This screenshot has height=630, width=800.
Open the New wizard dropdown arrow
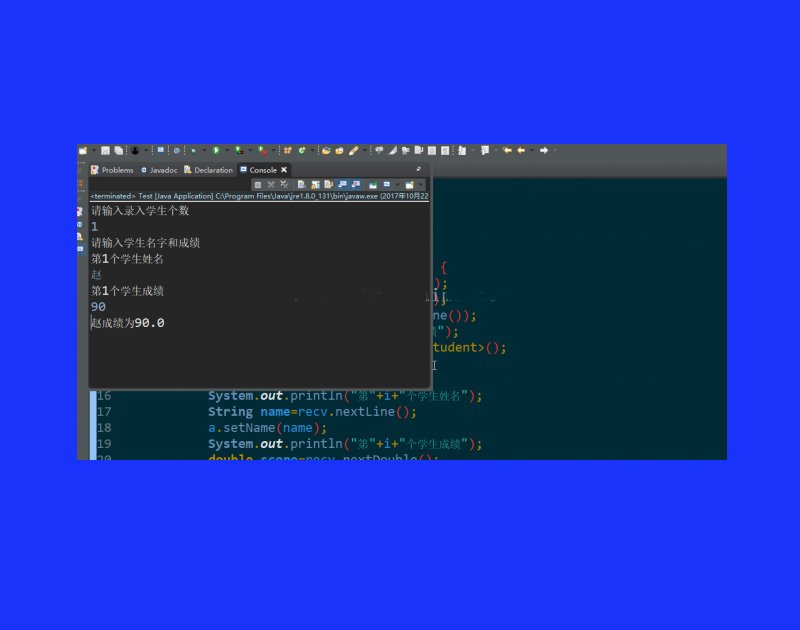point(93,150)
